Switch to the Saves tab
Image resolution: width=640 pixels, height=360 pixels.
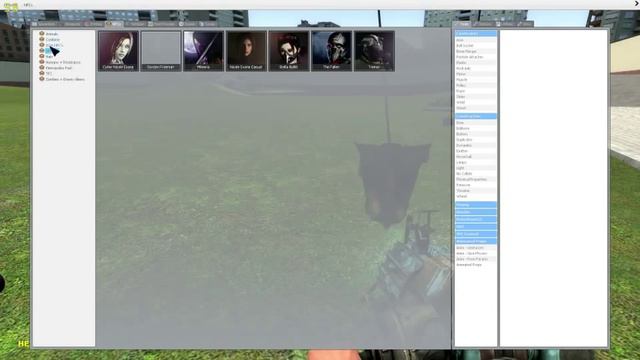208,24
